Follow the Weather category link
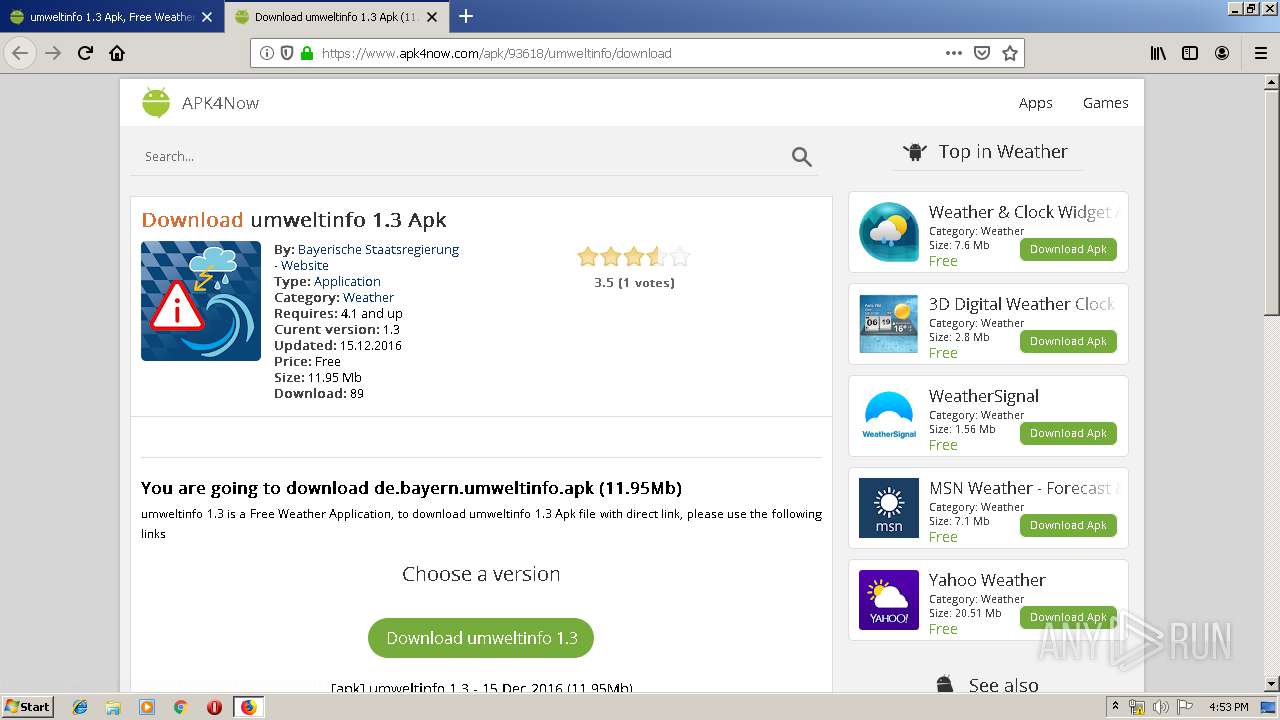 pos(368,297)
